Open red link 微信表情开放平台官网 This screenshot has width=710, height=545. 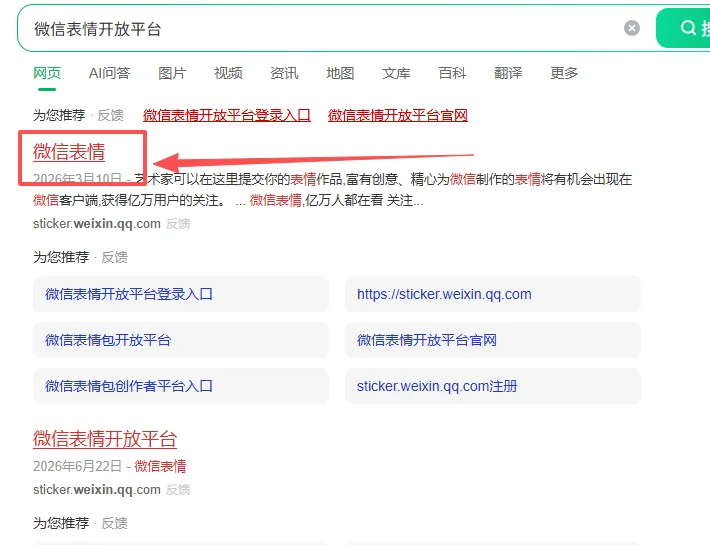398,115
